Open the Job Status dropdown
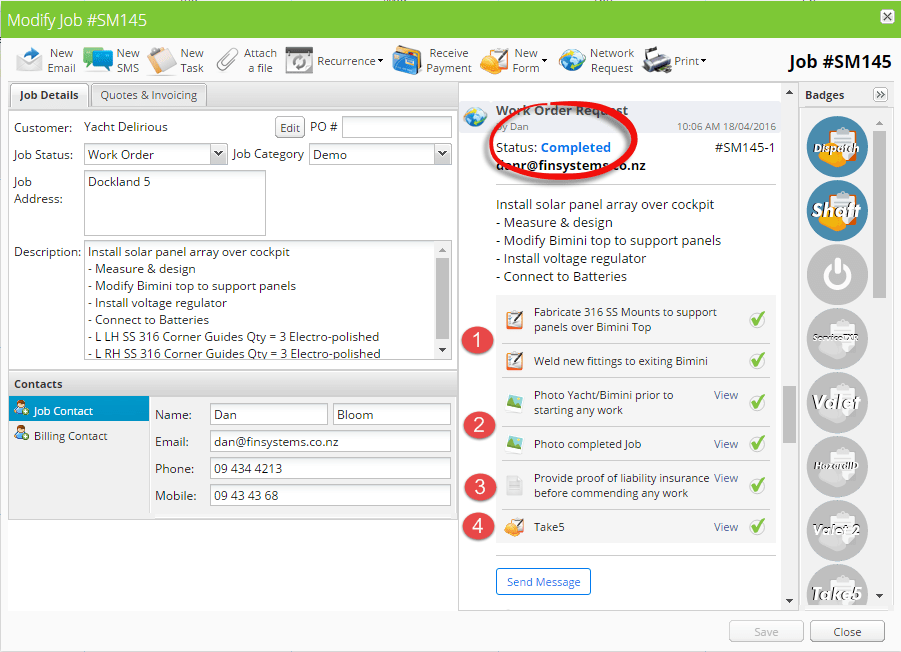901x652 pixels. pos(219,154)
